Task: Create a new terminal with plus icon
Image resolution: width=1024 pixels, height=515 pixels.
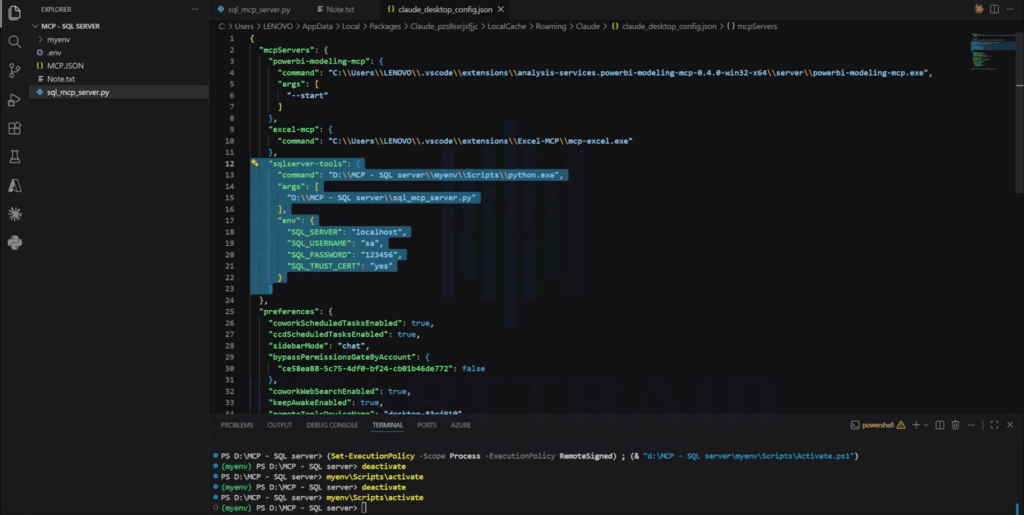Action: [x=916, y=425]
